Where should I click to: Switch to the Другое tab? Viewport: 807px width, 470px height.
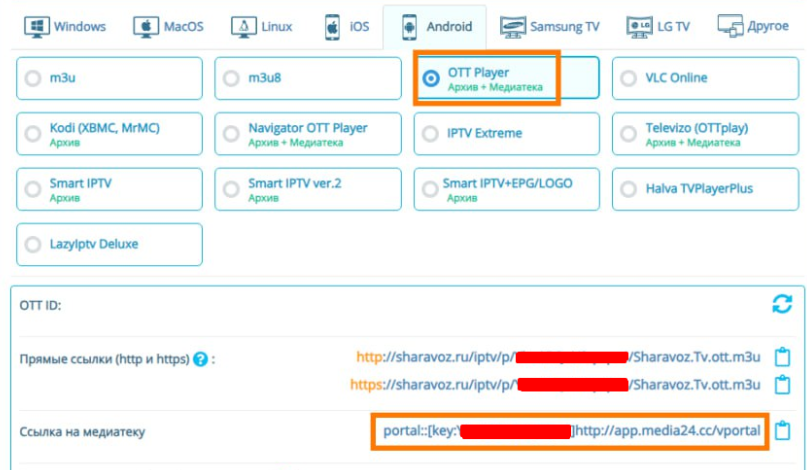[x=753, y=26]
